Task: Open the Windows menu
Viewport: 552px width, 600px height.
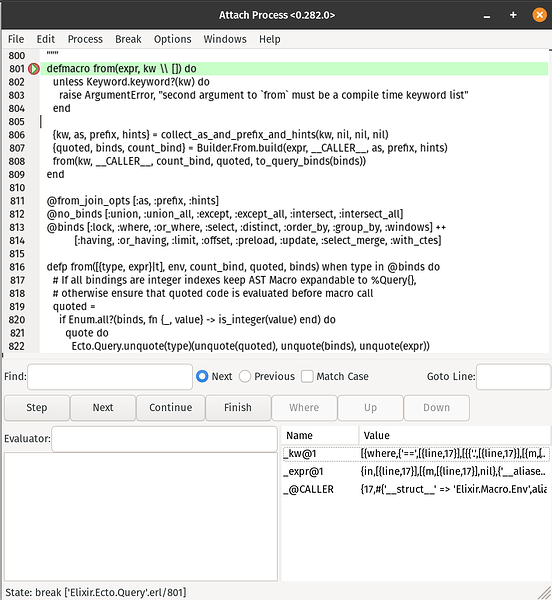Action: [225, 39]
